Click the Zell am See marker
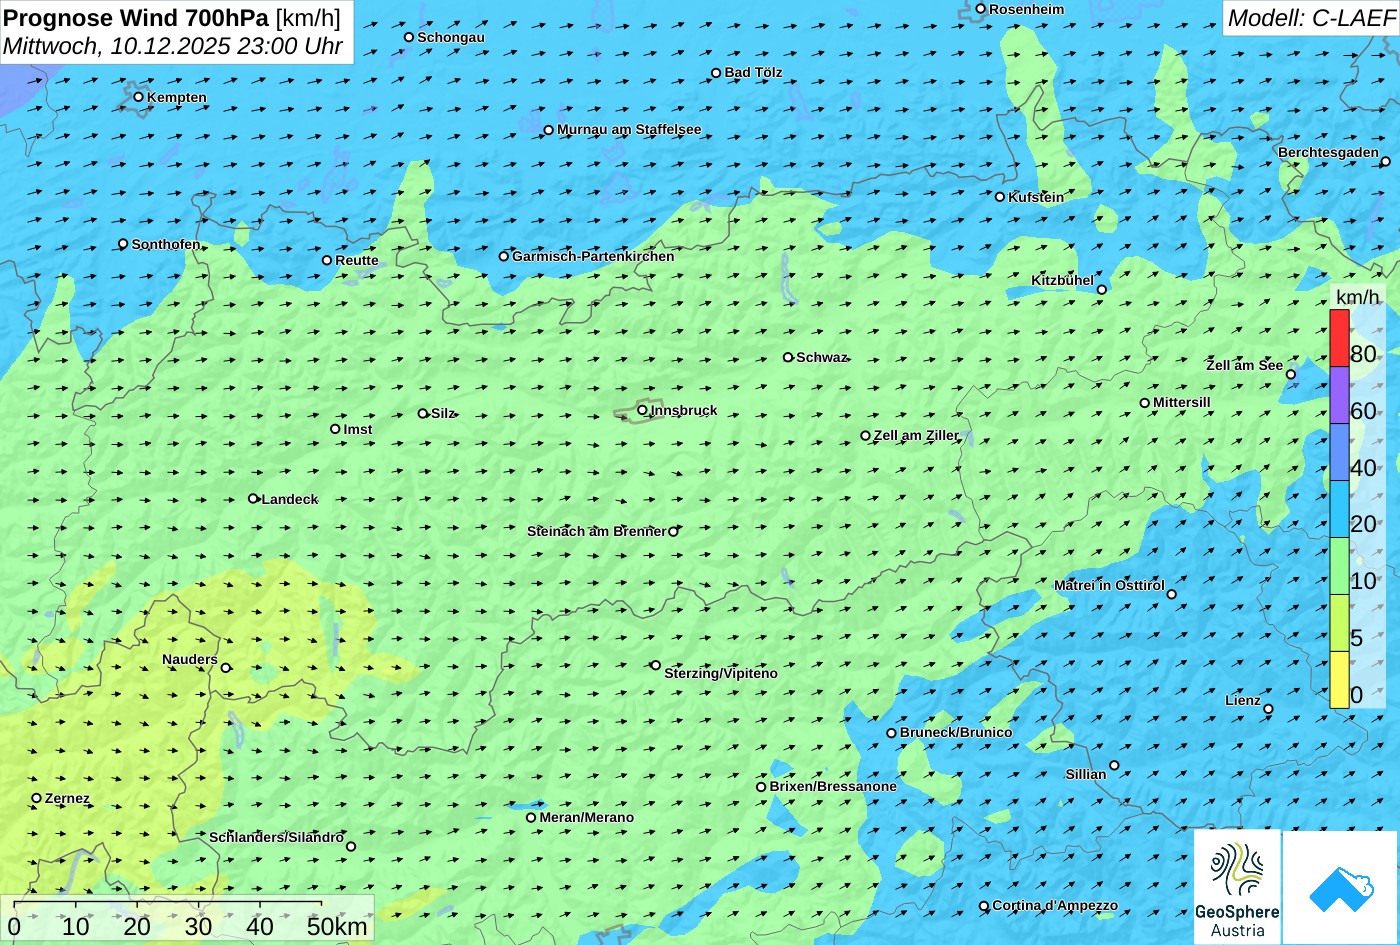The image size is (1400, 945). tap(1291, 375)
